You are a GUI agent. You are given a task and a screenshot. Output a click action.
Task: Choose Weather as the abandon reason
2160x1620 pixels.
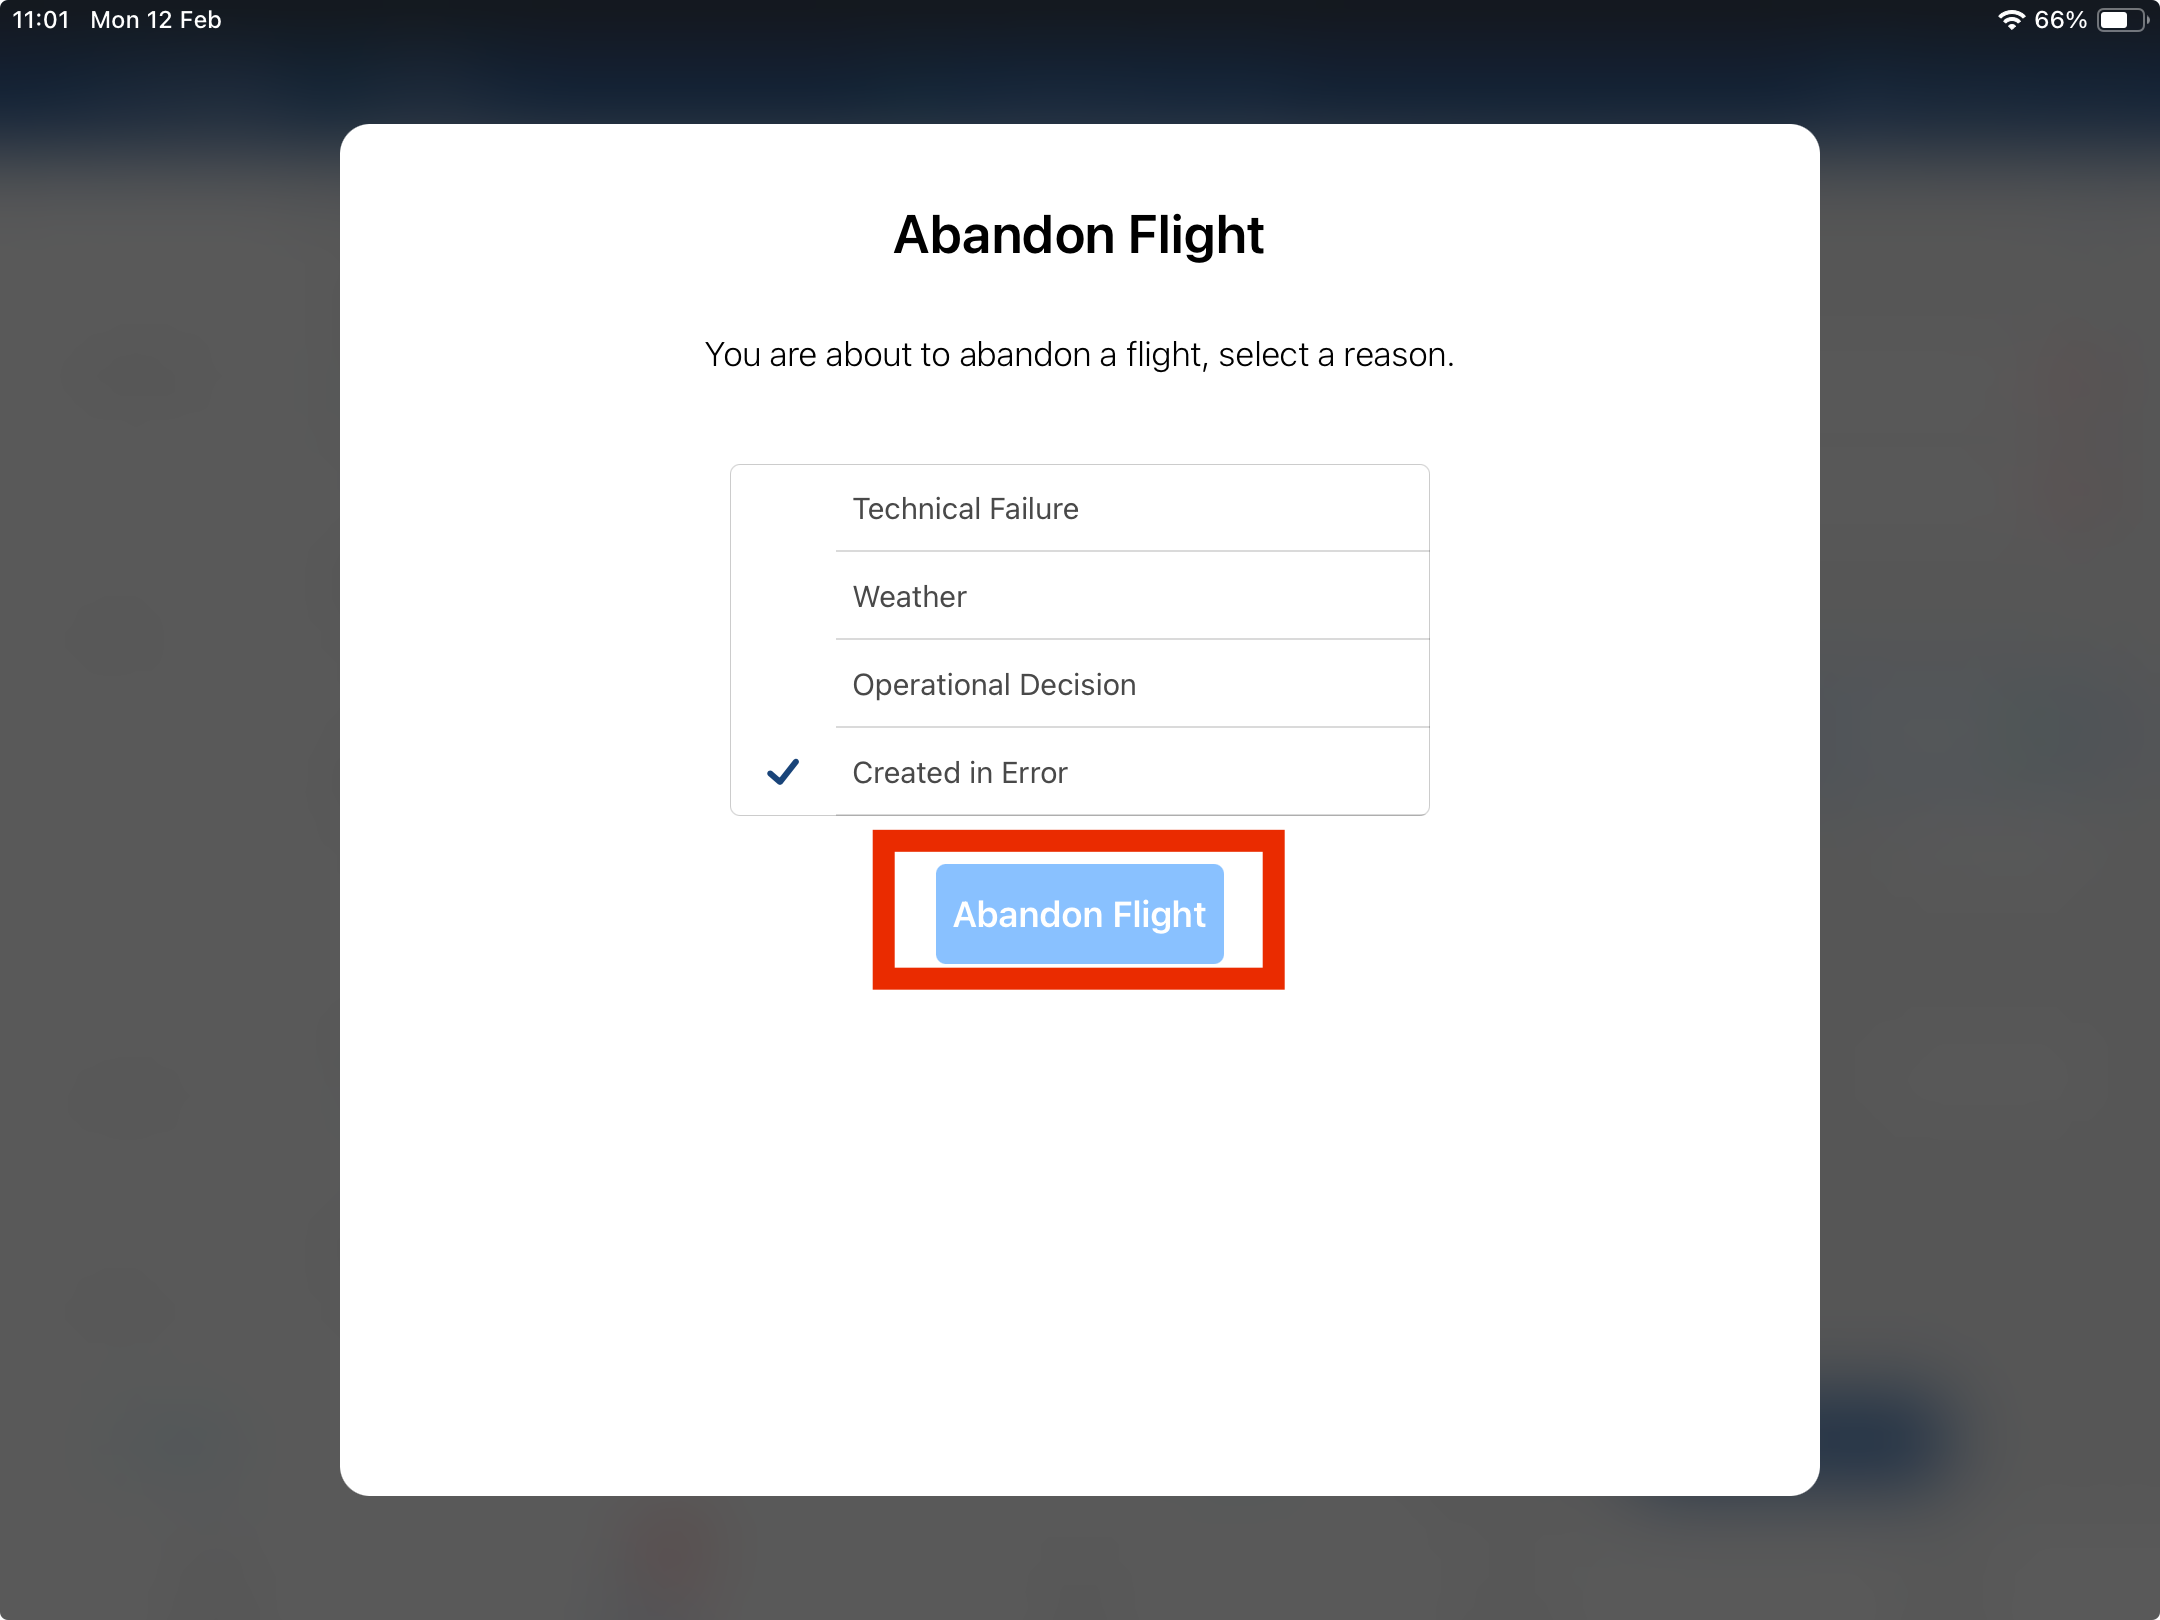point(909,597)
